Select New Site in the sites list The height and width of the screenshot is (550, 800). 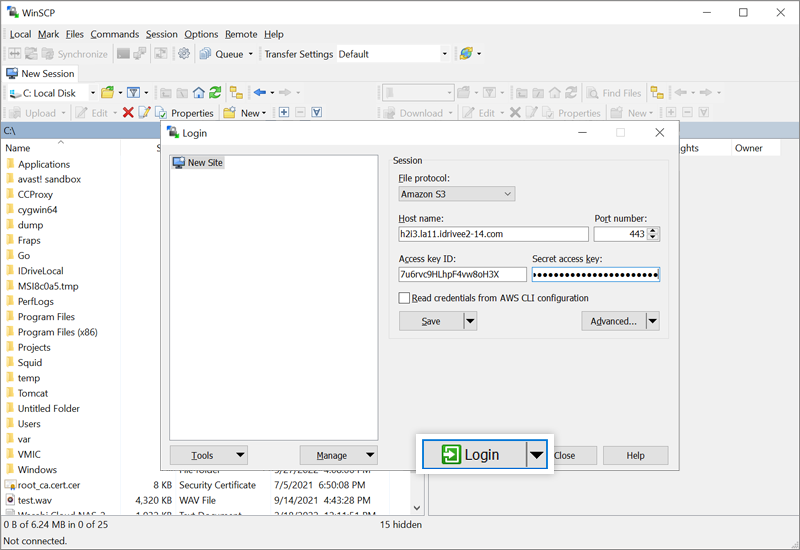(x=198, y=163)
